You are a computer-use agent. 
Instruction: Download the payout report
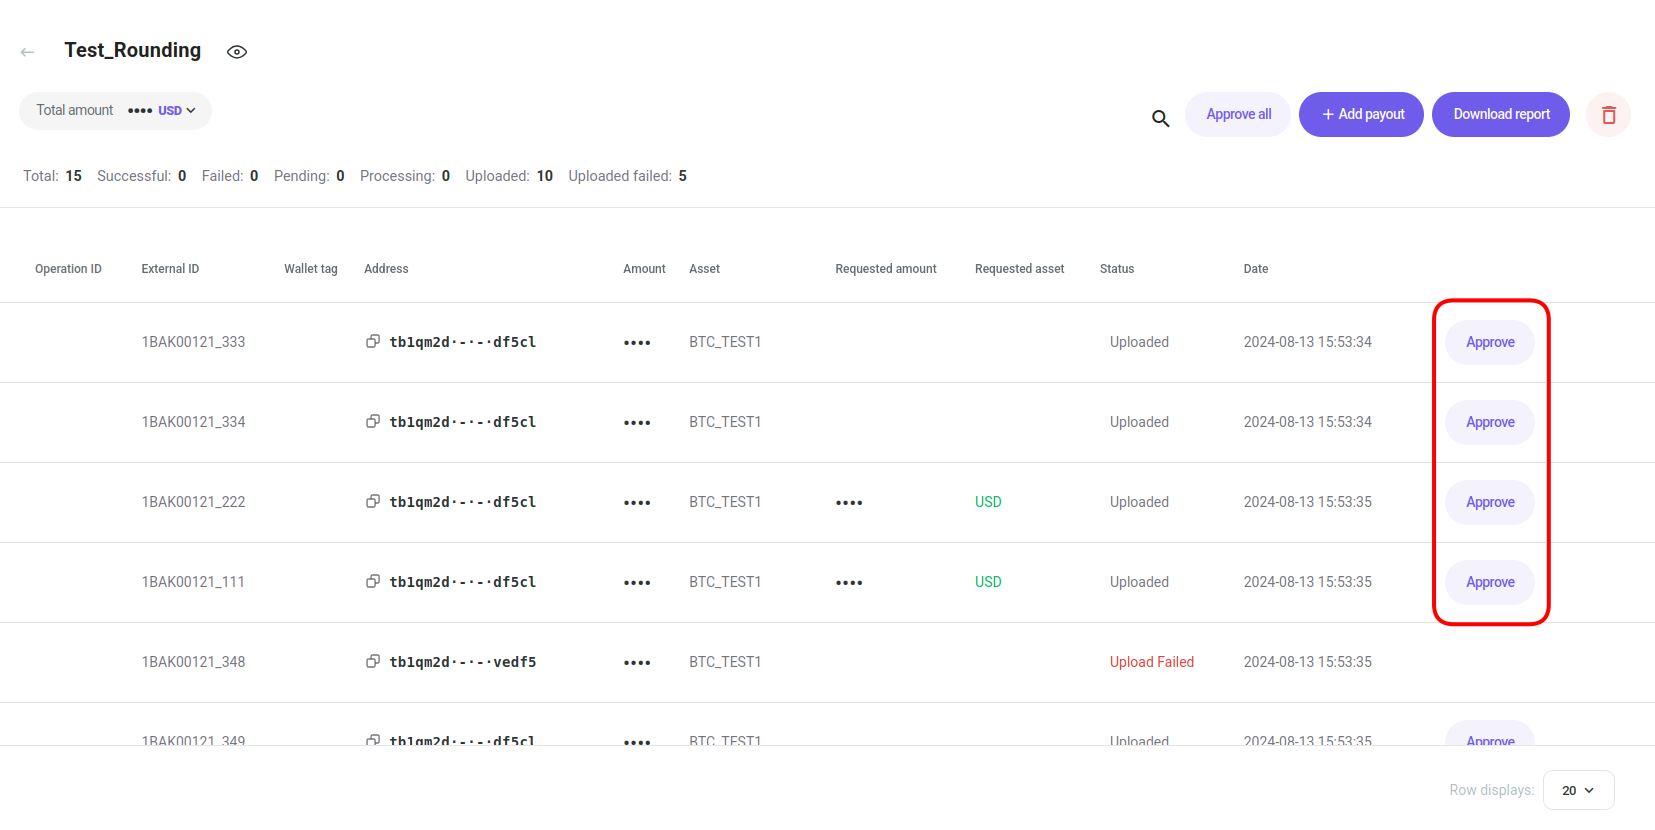pyautogui.click(x=1500, y=115)
